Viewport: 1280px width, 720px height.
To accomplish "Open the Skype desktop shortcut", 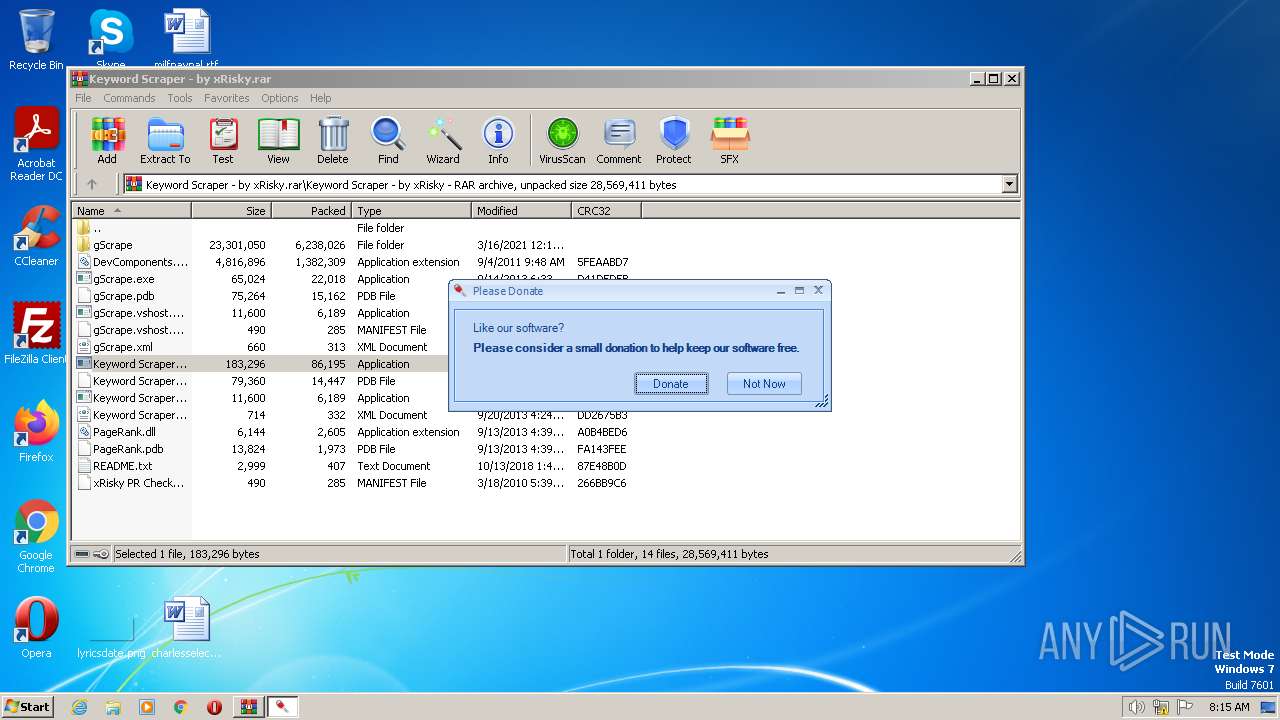I will click(x=110, y=38).
